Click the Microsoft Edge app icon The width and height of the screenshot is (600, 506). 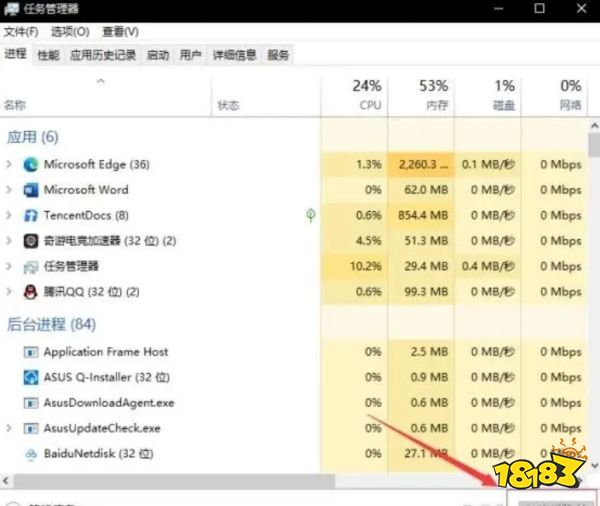[x=31, y=165]
